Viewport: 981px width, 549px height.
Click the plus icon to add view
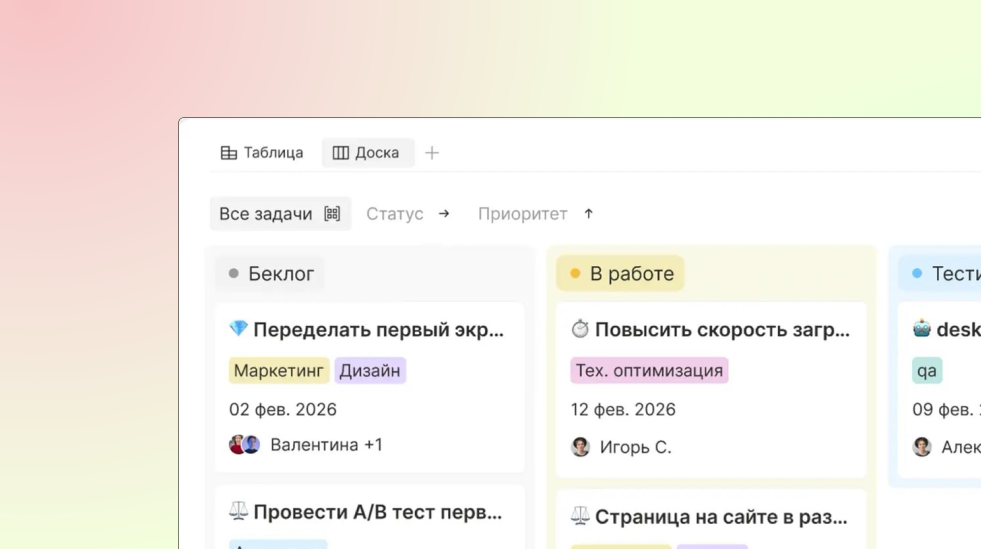pos(432,153)
